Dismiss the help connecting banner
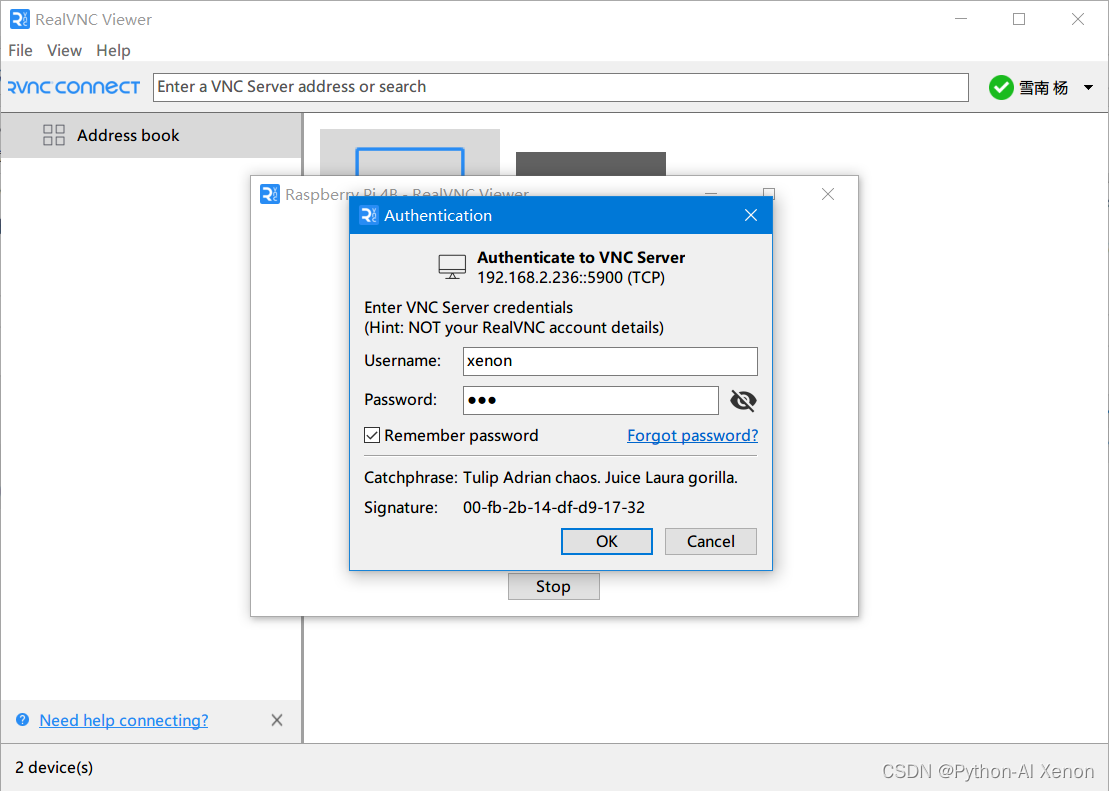 277,720
